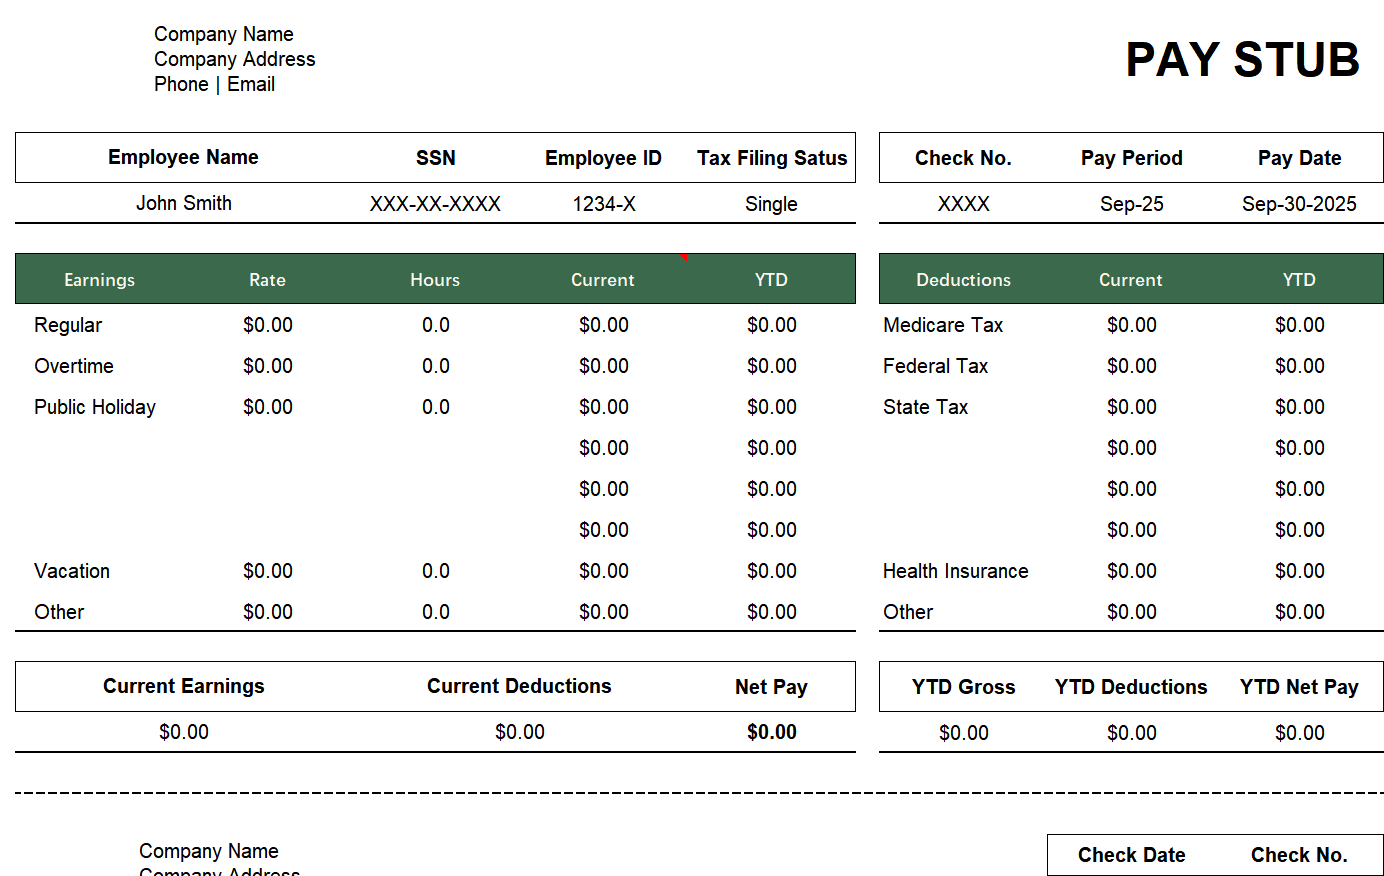Click the Other label under Deductions
1384x876 pixels.
908,612
